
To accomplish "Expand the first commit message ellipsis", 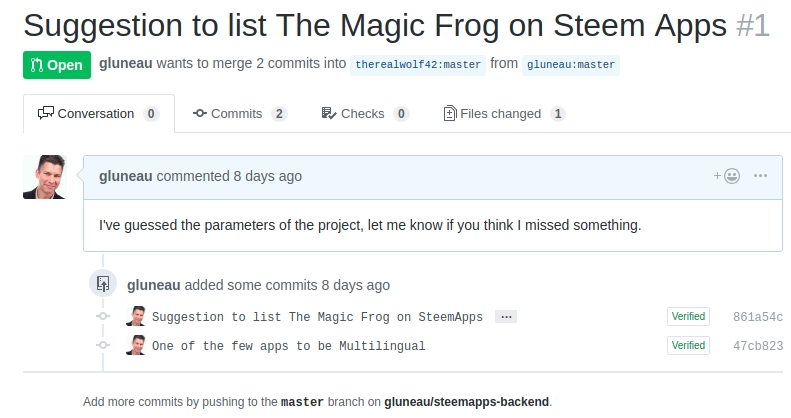I will 506,317.
